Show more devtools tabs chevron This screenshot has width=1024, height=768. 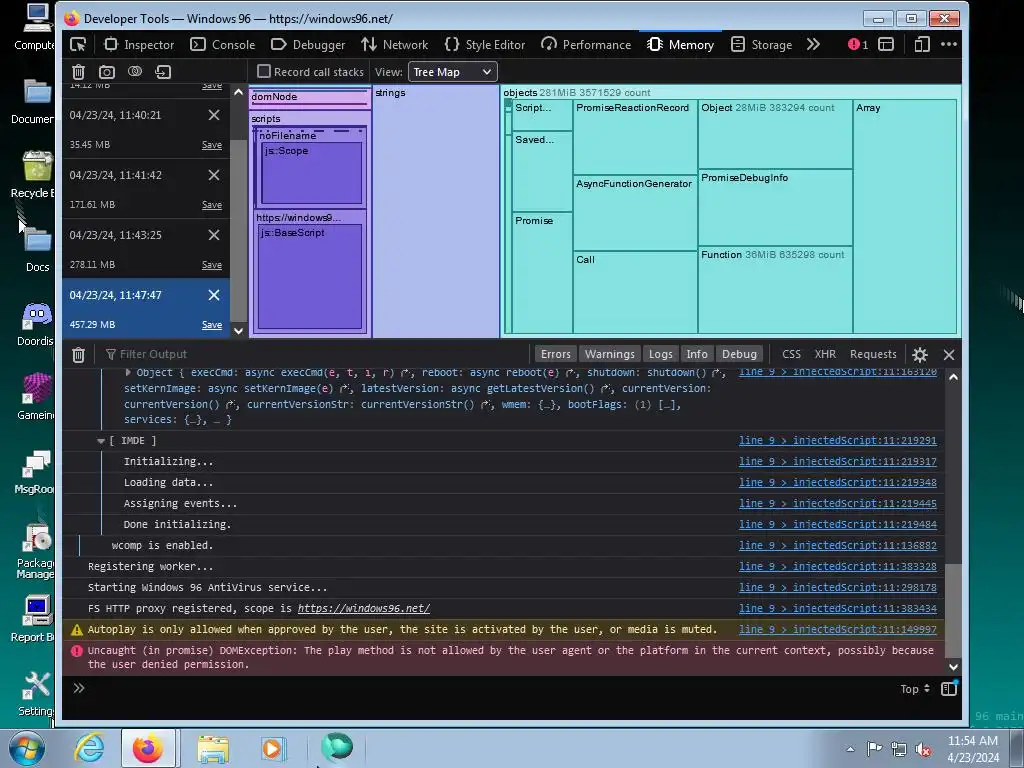click(x=813, y=44)
